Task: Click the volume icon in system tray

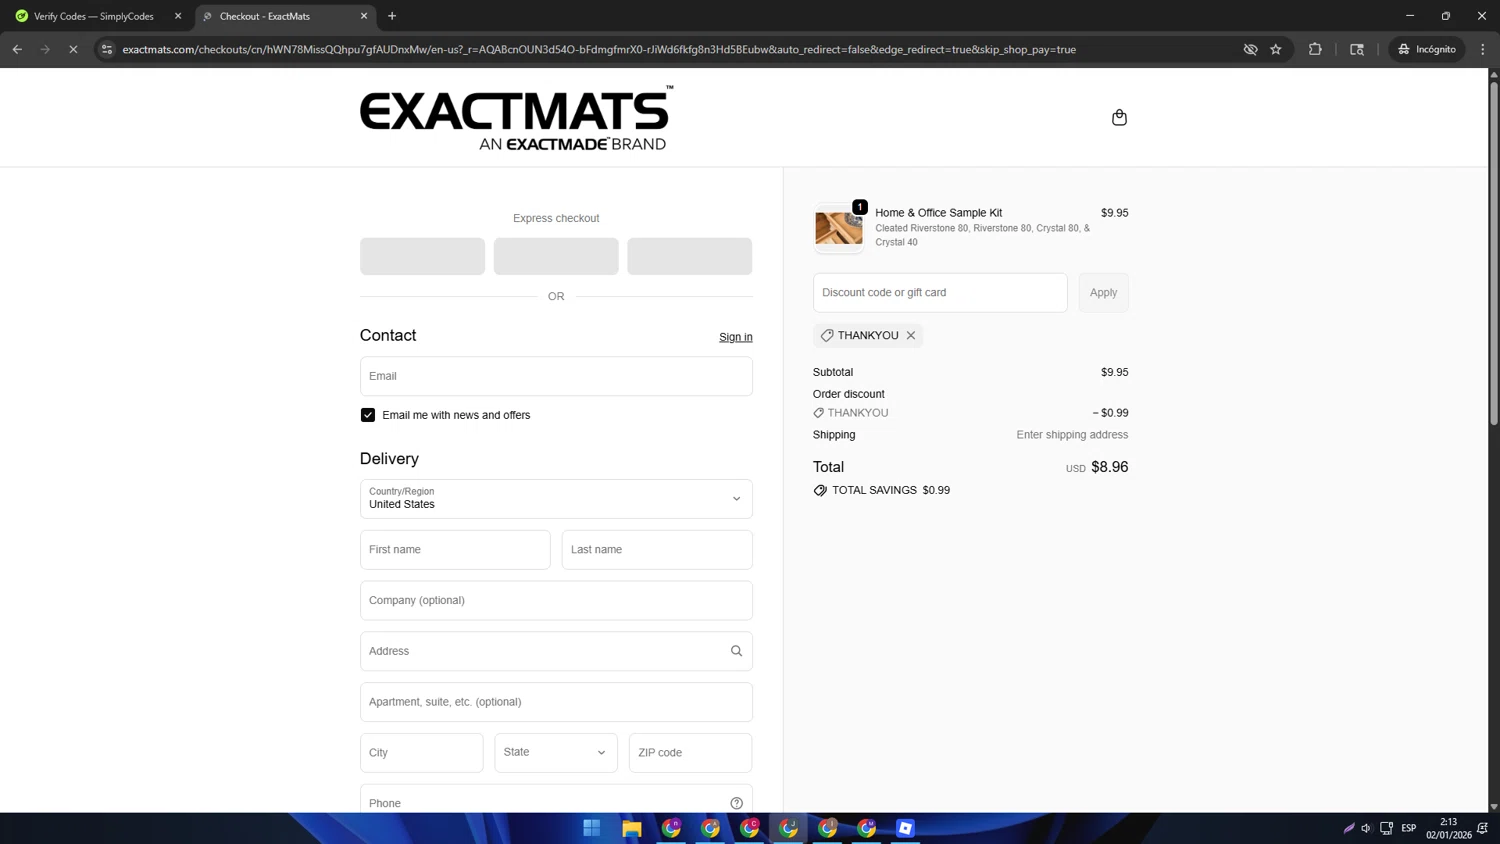Action: (1366, 828)
